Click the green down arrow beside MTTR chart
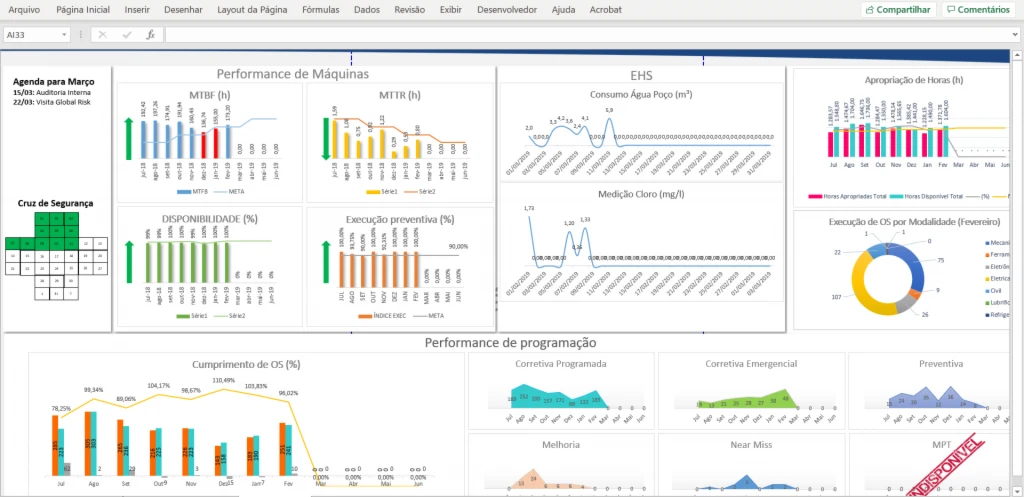1024x497 pixels. click(x=325, y=139)
